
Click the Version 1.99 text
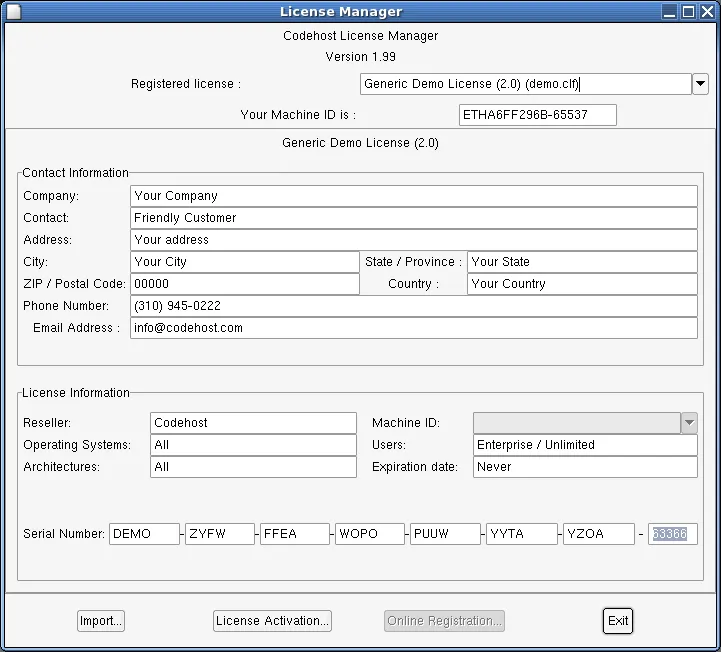click(360, 57)
